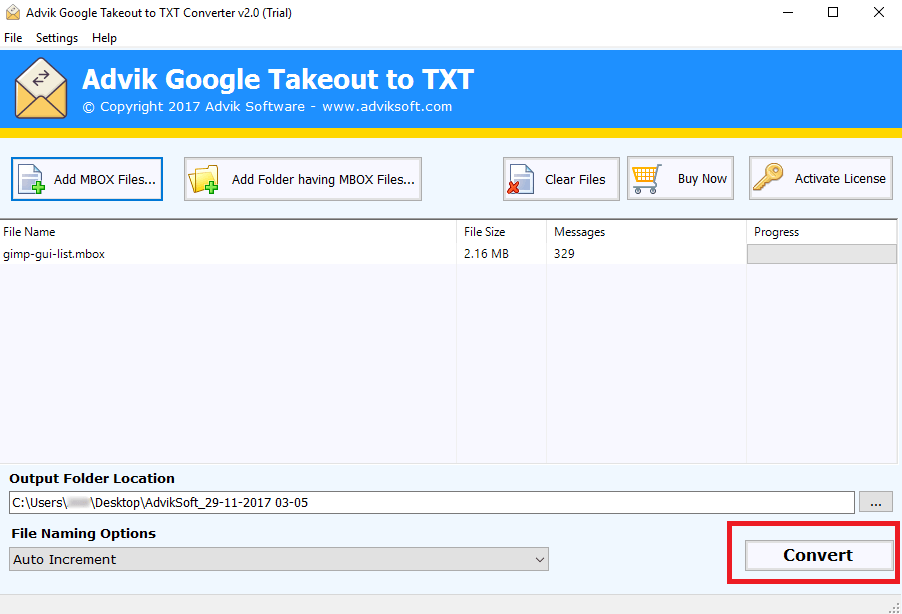The height and width of the screenshot is (614, 902).
Task: Click the app icon in the title bar
Action: [13, 13]
